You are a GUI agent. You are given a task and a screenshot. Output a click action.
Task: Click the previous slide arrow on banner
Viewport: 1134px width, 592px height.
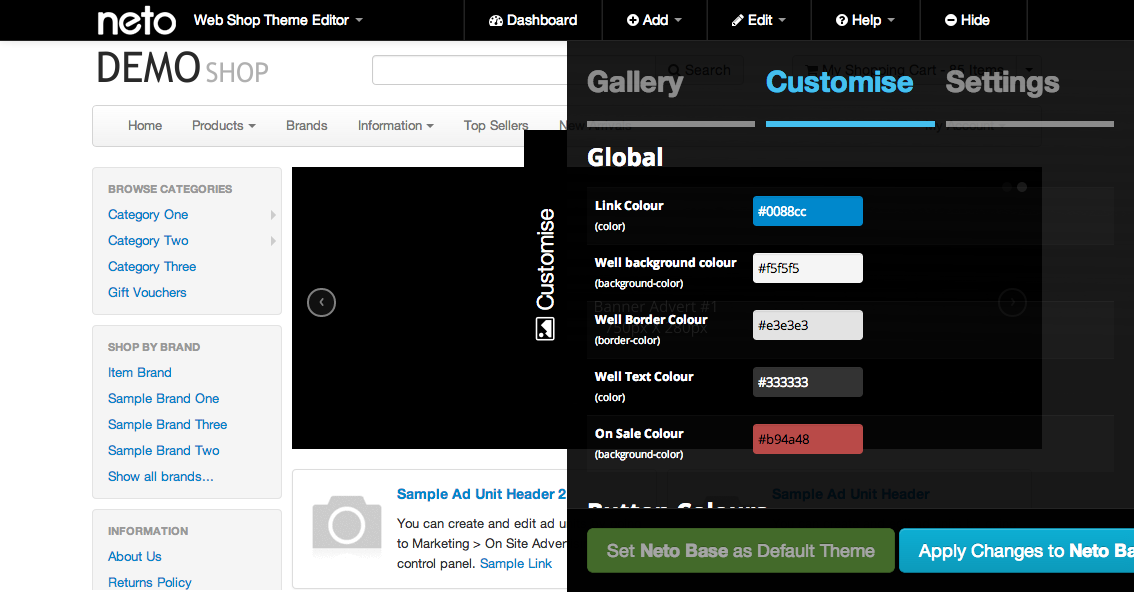pyautogui.click(x=321, y=302)
